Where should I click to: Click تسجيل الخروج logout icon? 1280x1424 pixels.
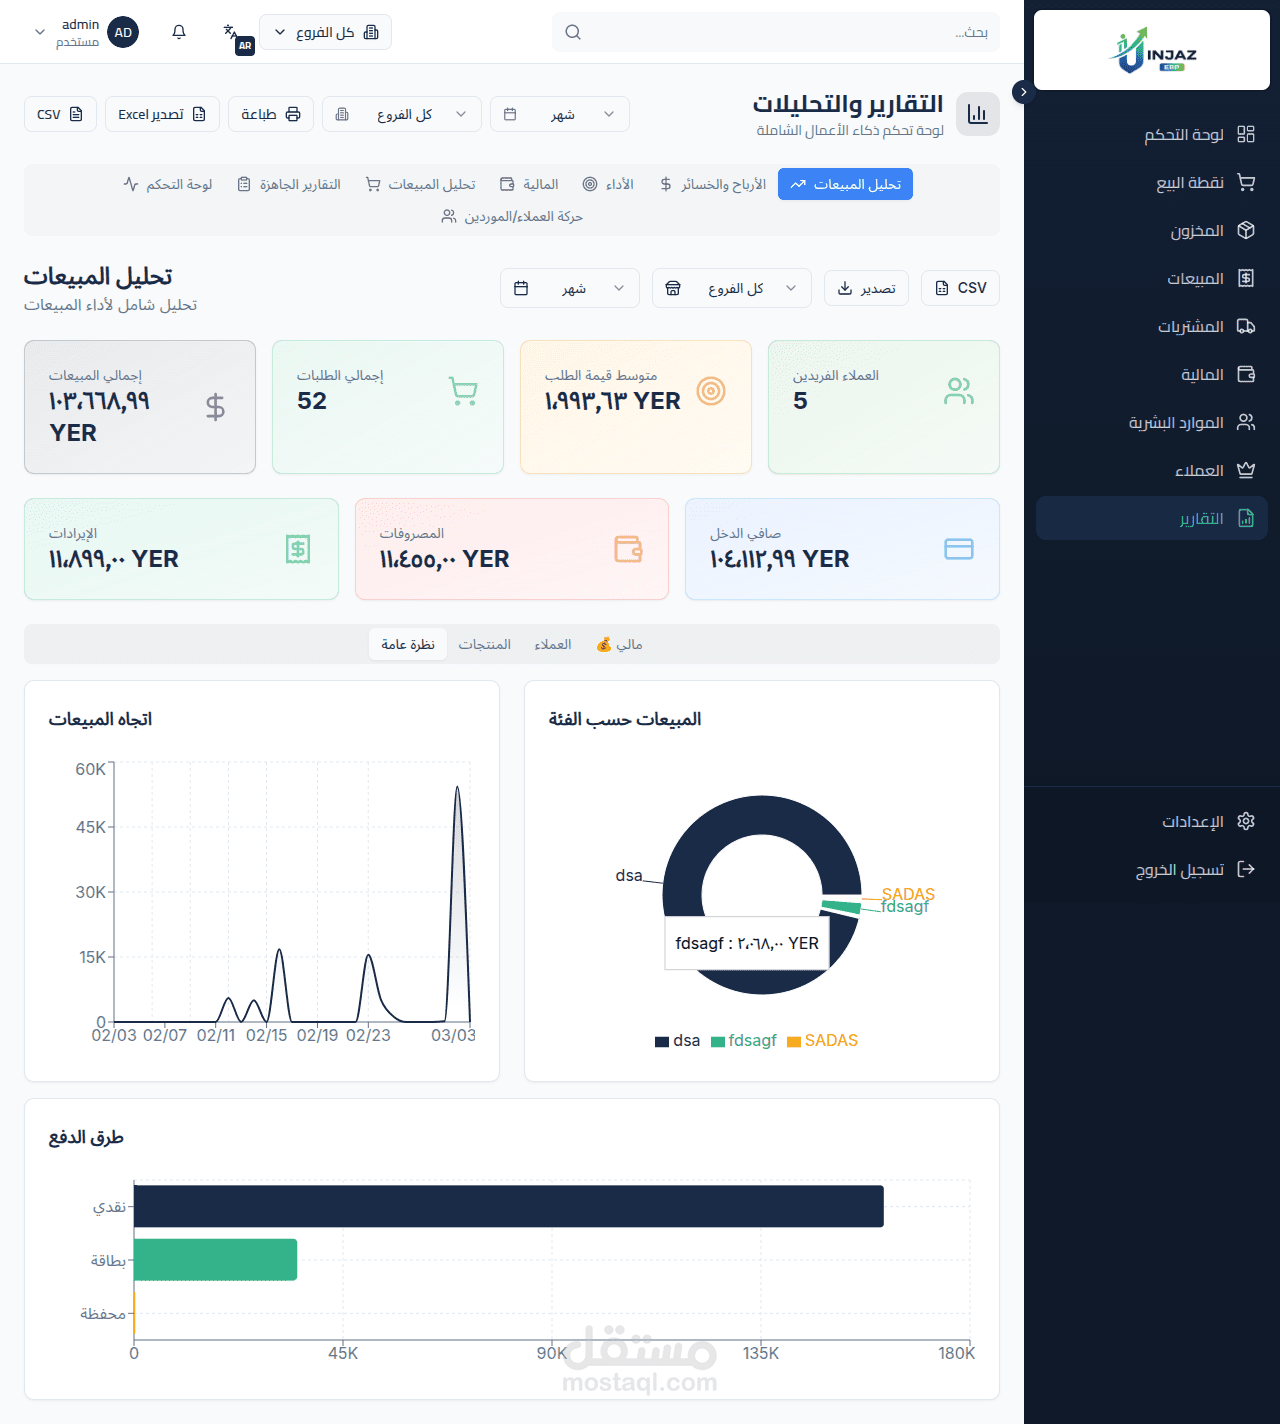[1246, 869]
